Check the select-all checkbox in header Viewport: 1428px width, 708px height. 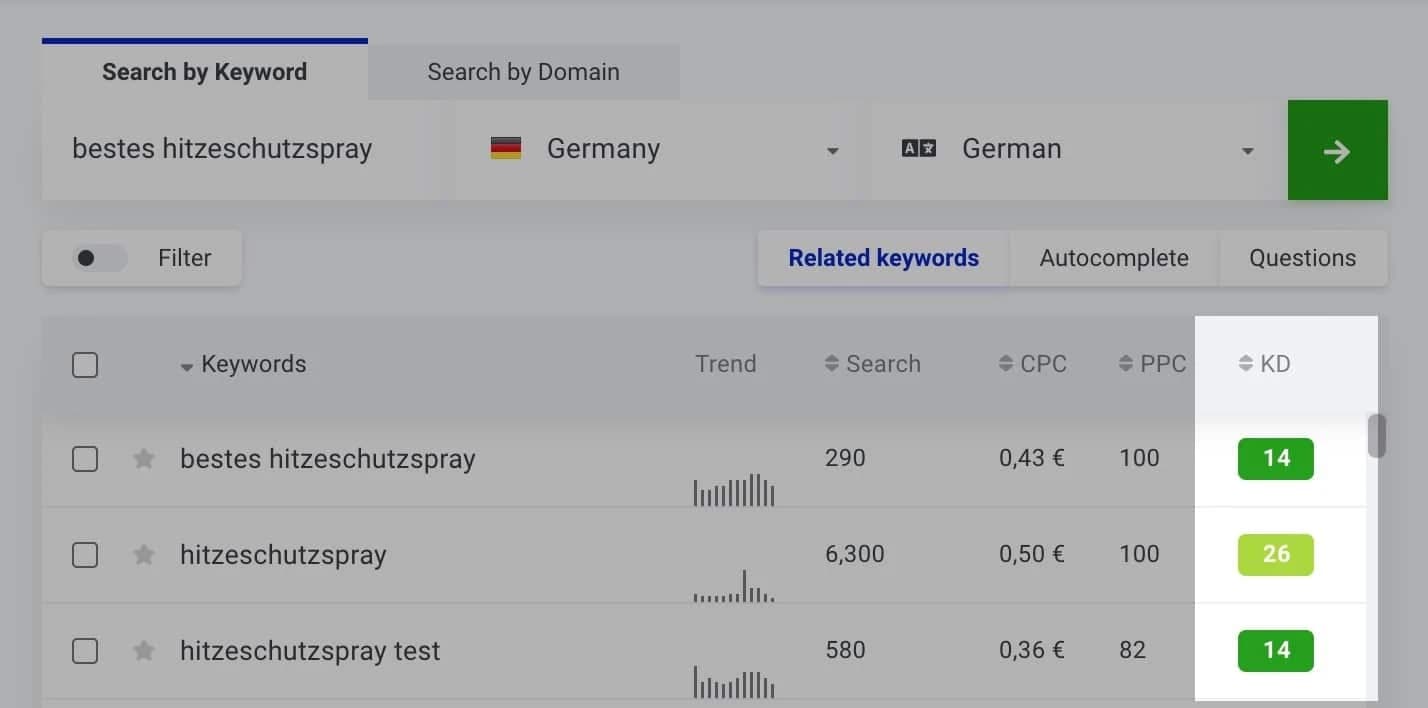click(x=85, y=364)
